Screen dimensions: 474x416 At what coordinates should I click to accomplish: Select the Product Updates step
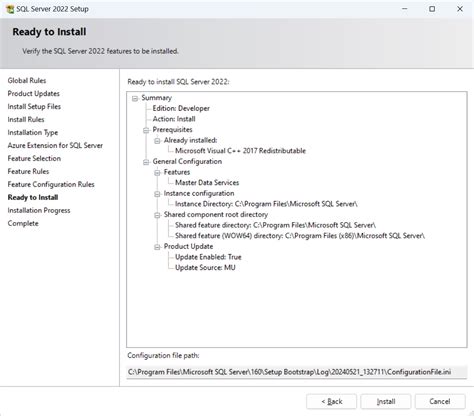pos(33,94)
